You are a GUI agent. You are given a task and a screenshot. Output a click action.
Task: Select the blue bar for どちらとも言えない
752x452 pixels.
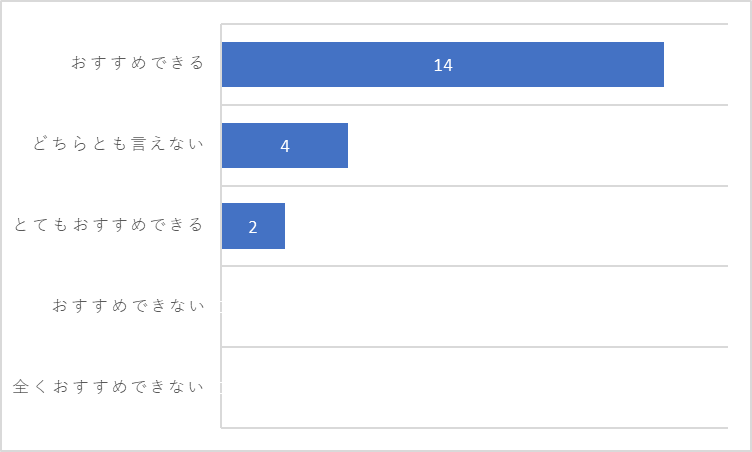(285, 145)
